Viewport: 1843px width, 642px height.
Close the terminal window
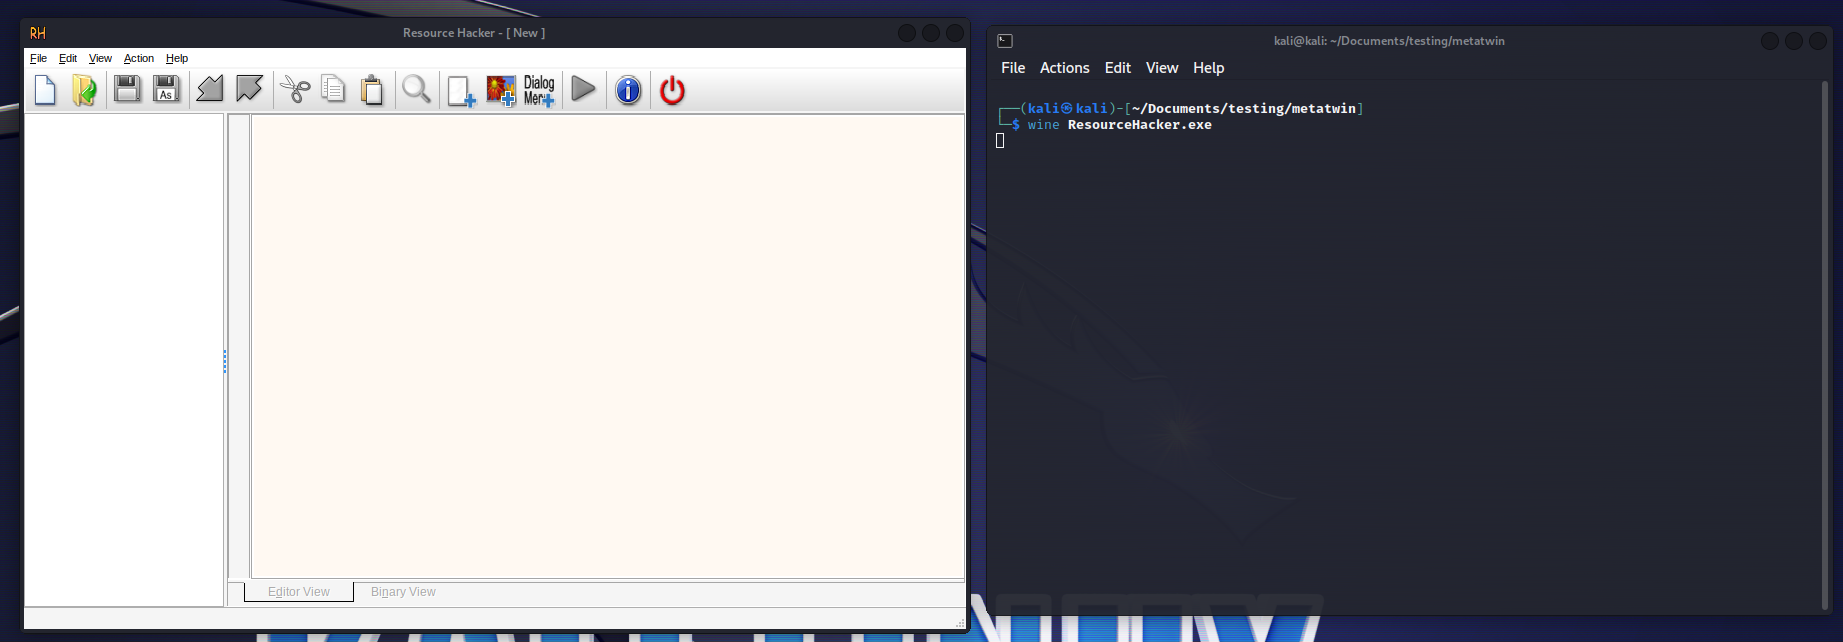point(1818,41)
